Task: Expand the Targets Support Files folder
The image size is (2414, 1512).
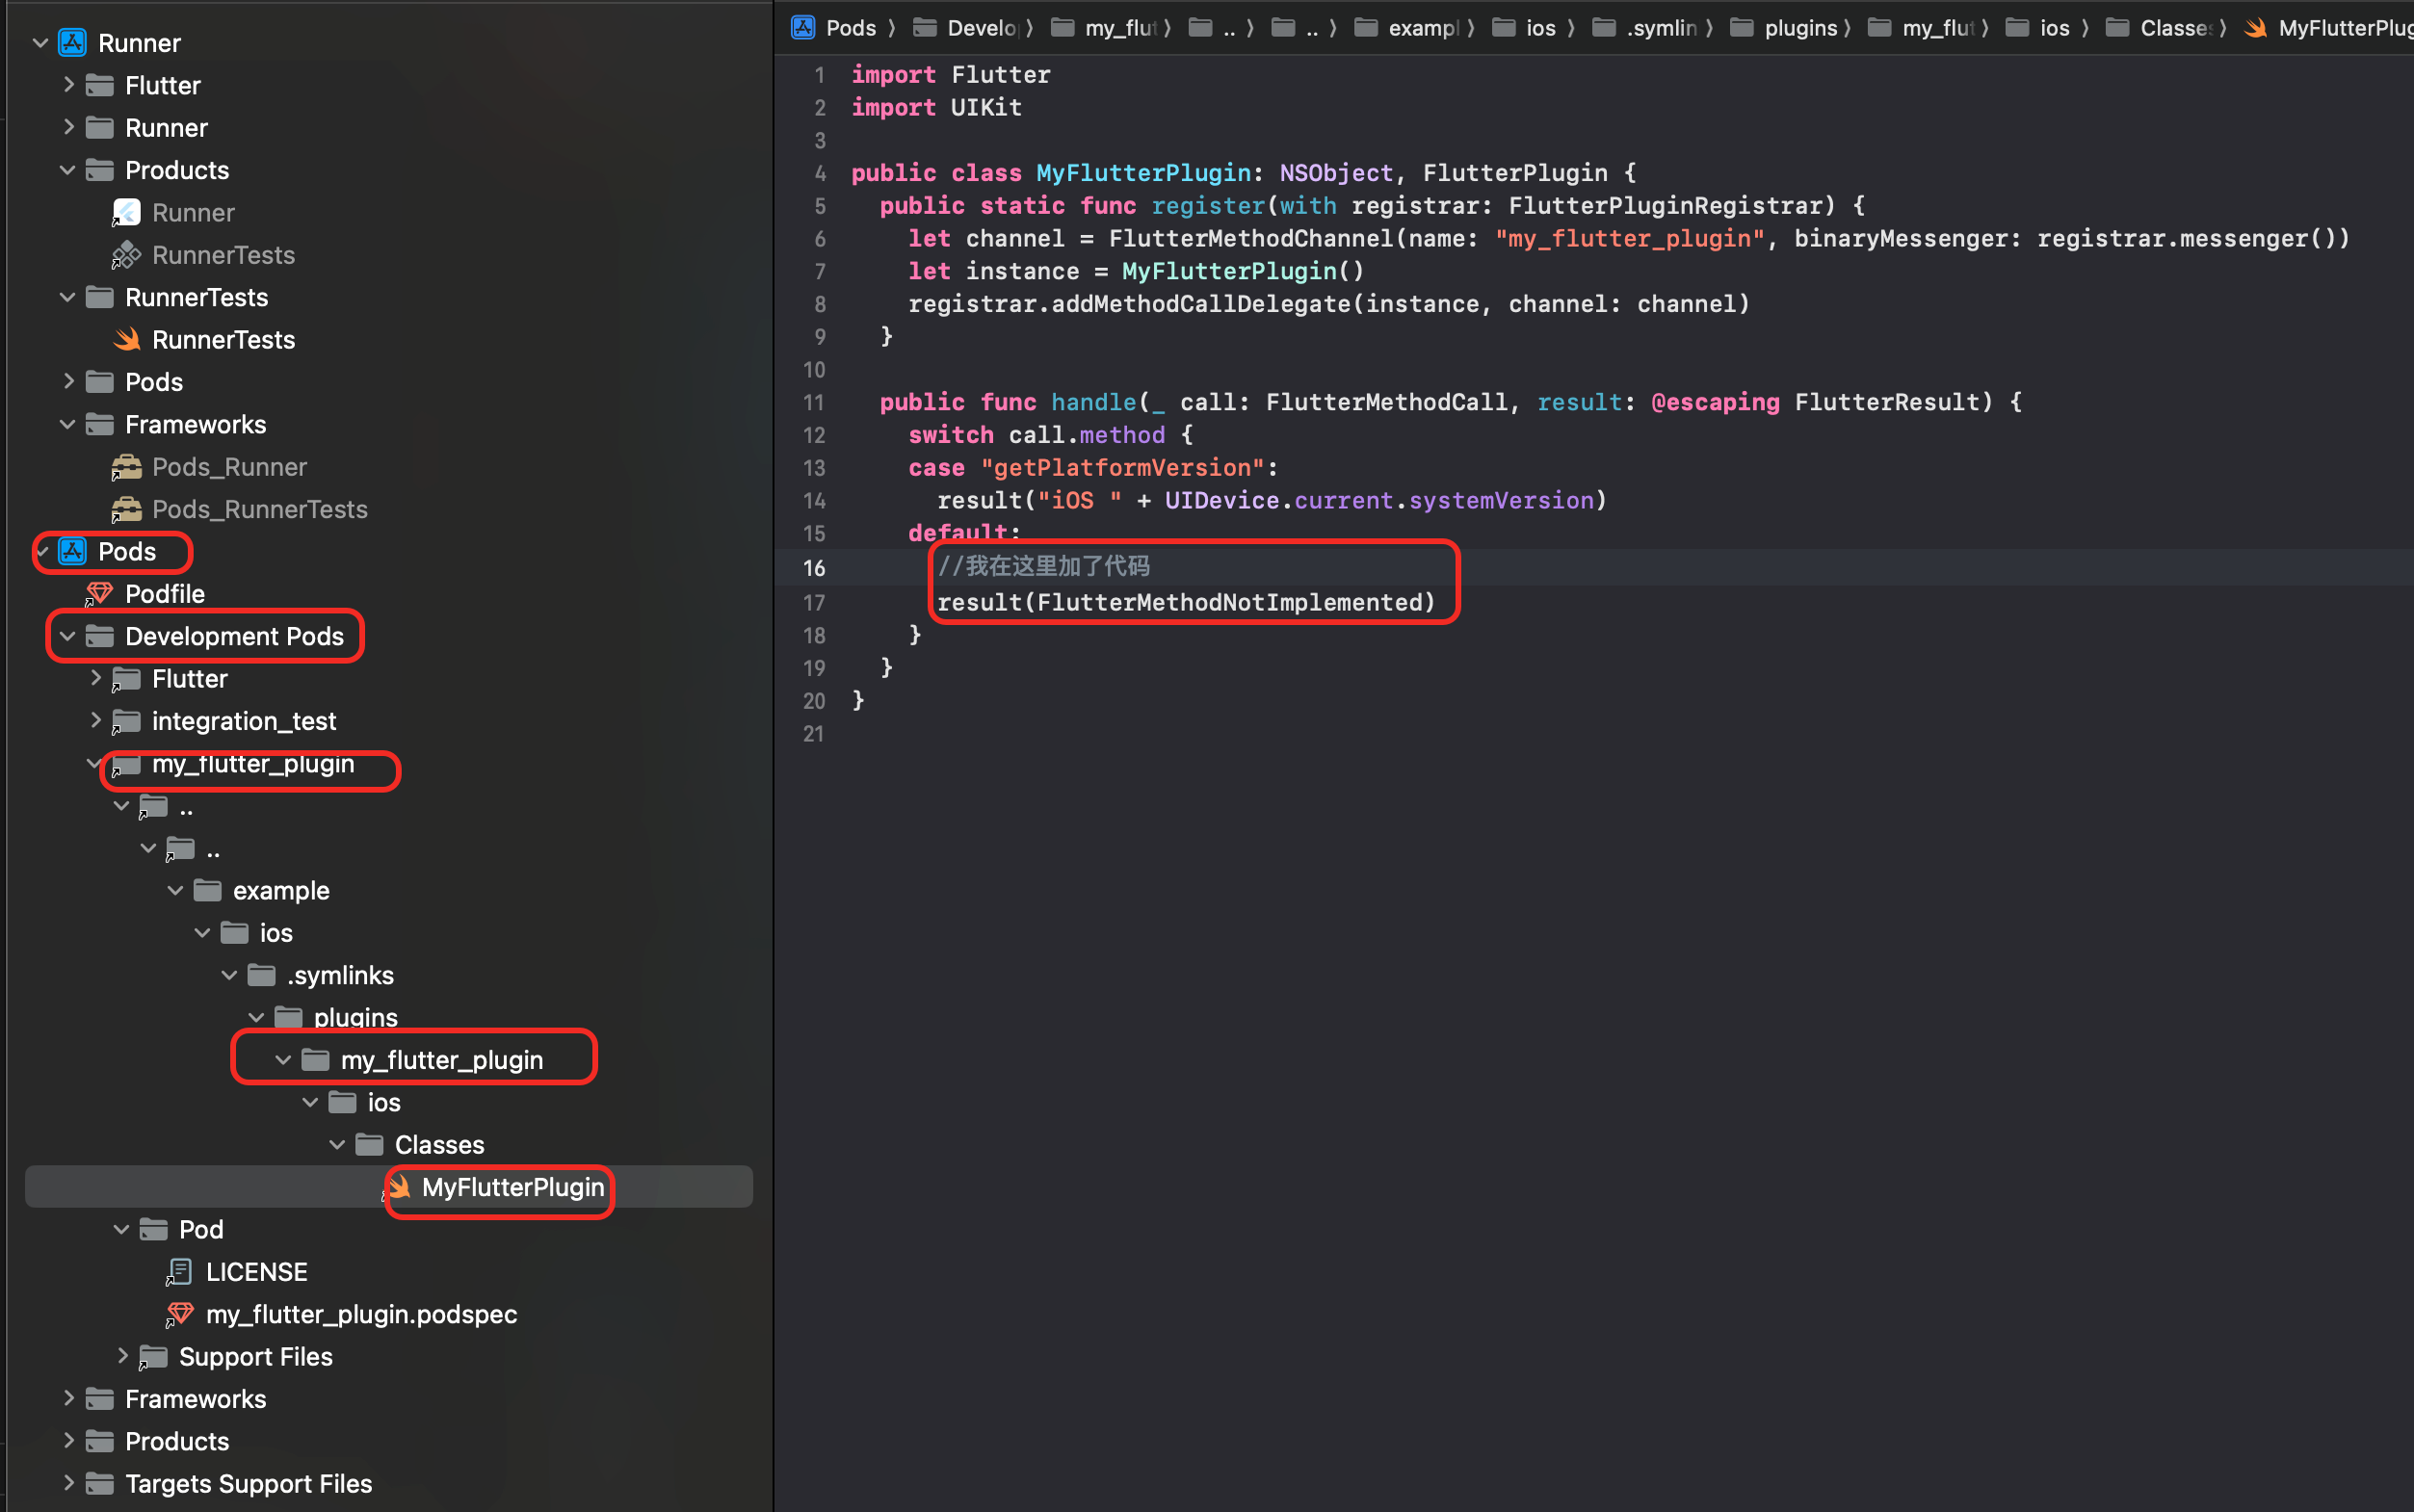Action: (x=68, y=1483)
